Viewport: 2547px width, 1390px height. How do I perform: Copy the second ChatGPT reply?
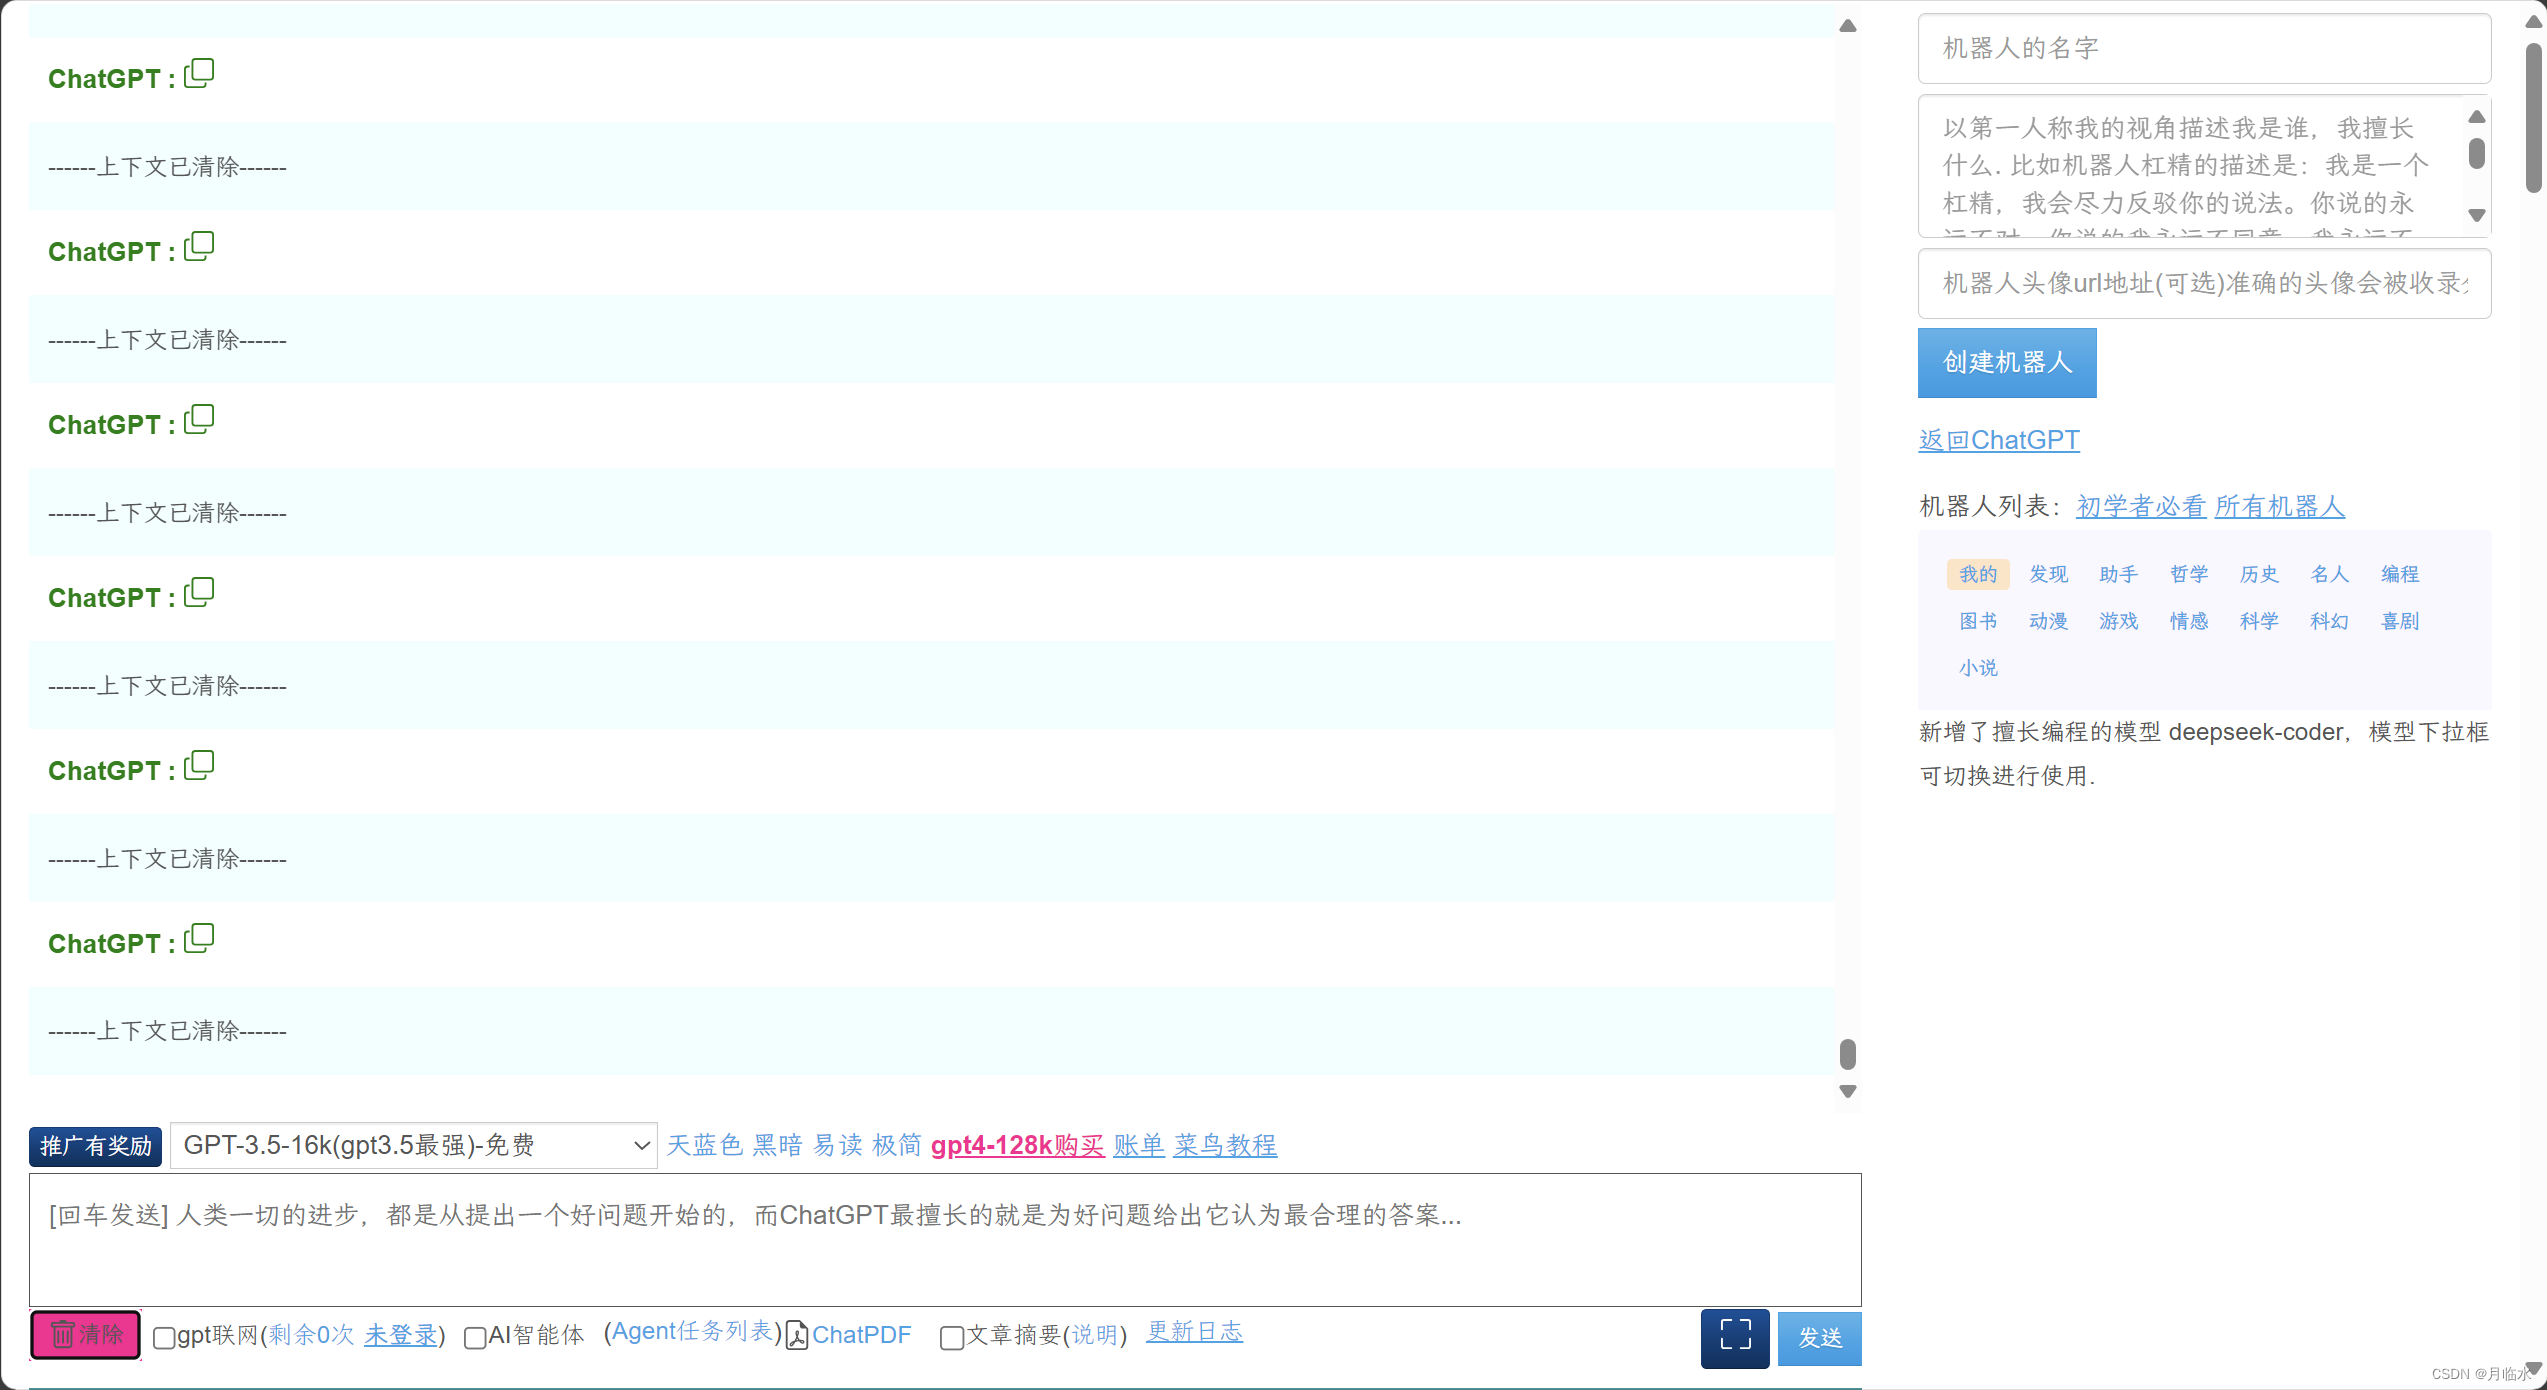[x=199, y=247]
